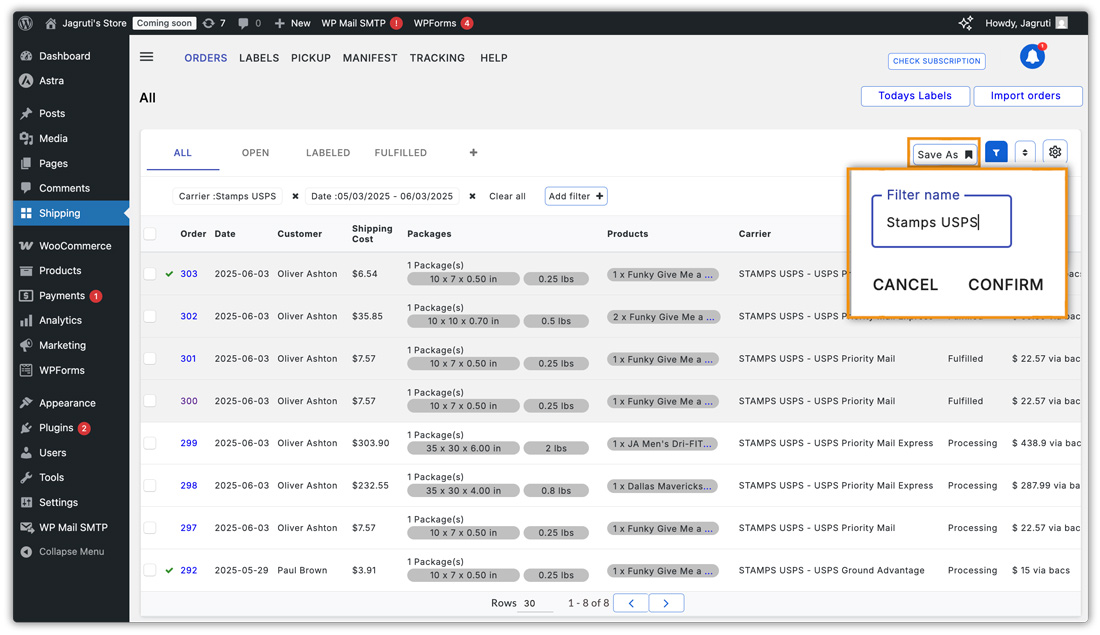The image size is (1100, 635).
Task: Toggle the select-all orders checkbox
Action: [150, 234]
